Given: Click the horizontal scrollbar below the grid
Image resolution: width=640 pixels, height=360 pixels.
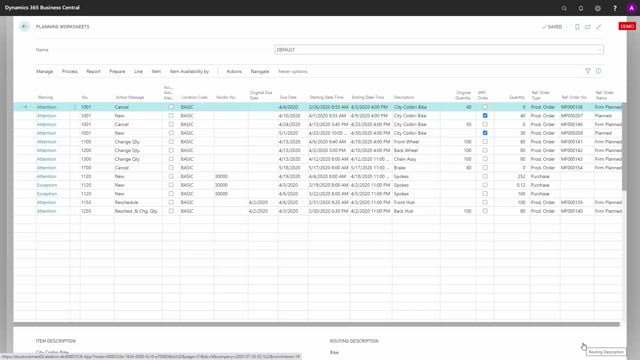Looking at the screenshot, I should tap(316, 324).
